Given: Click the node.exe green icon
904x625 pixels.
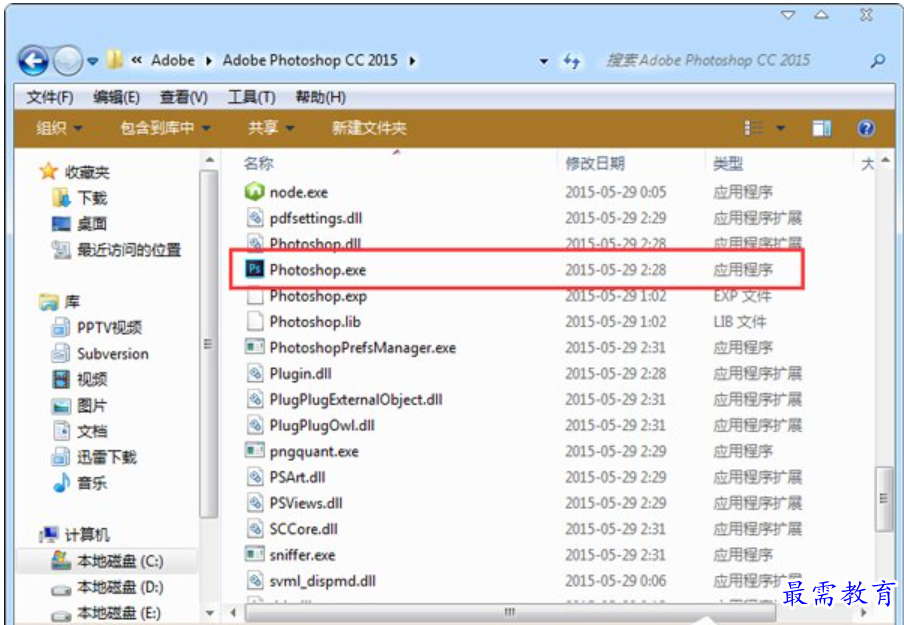Looking at the screenshot, I should coord(254,192).
